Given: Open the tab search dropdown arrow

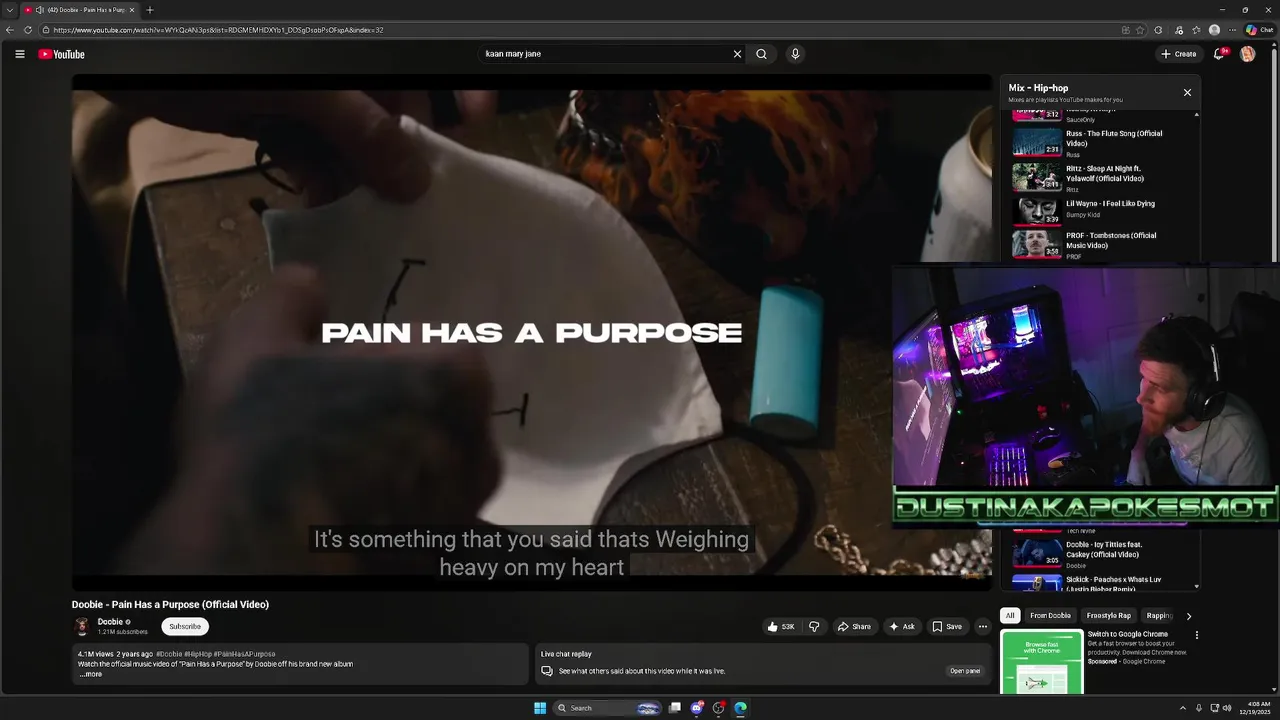Looking at the screenshot, I should 10,10.
